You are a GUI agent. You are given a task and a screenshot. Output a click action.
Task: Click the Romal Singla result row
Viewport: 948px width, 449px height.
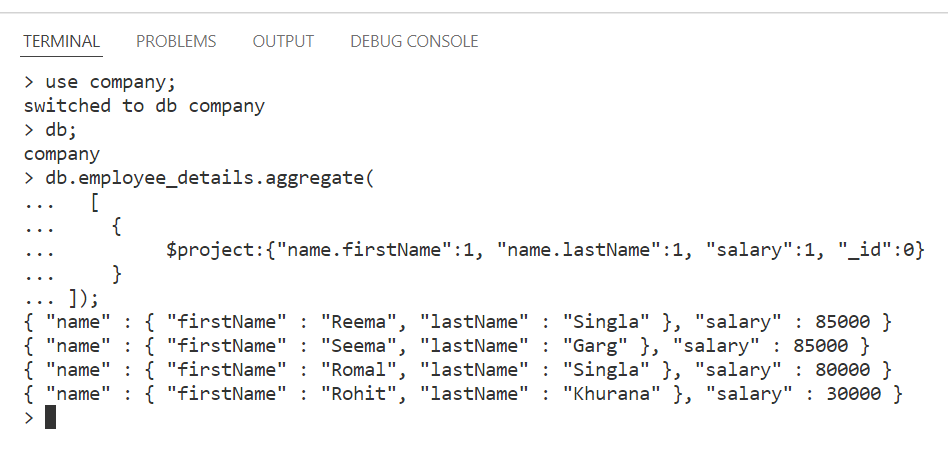coord(458,369)
